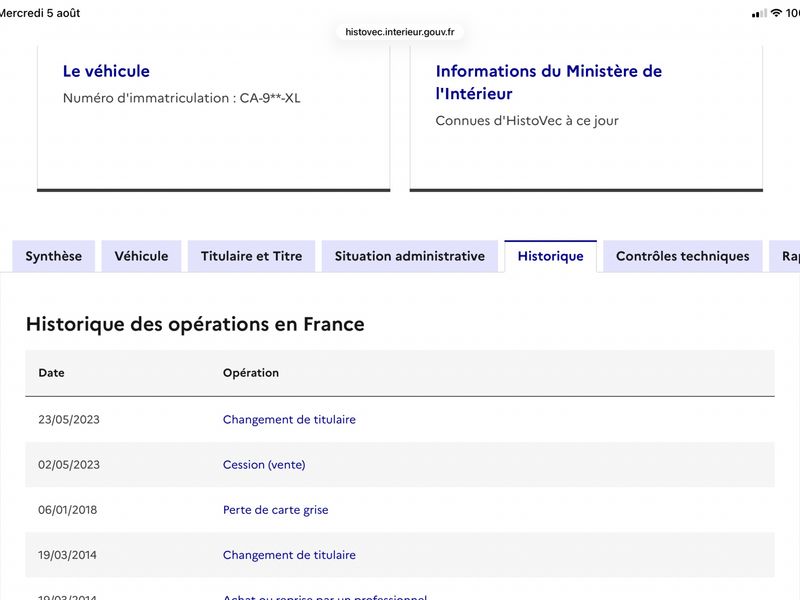Click Perte de carte grise operation
The width and height of the screenshot is (800, 600).
tap(276, 510)
